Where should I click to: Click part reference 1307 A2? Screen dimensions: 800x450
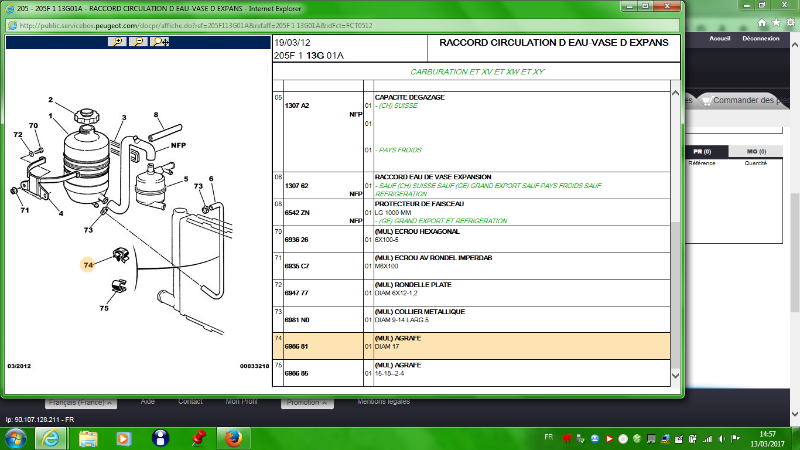297,106
